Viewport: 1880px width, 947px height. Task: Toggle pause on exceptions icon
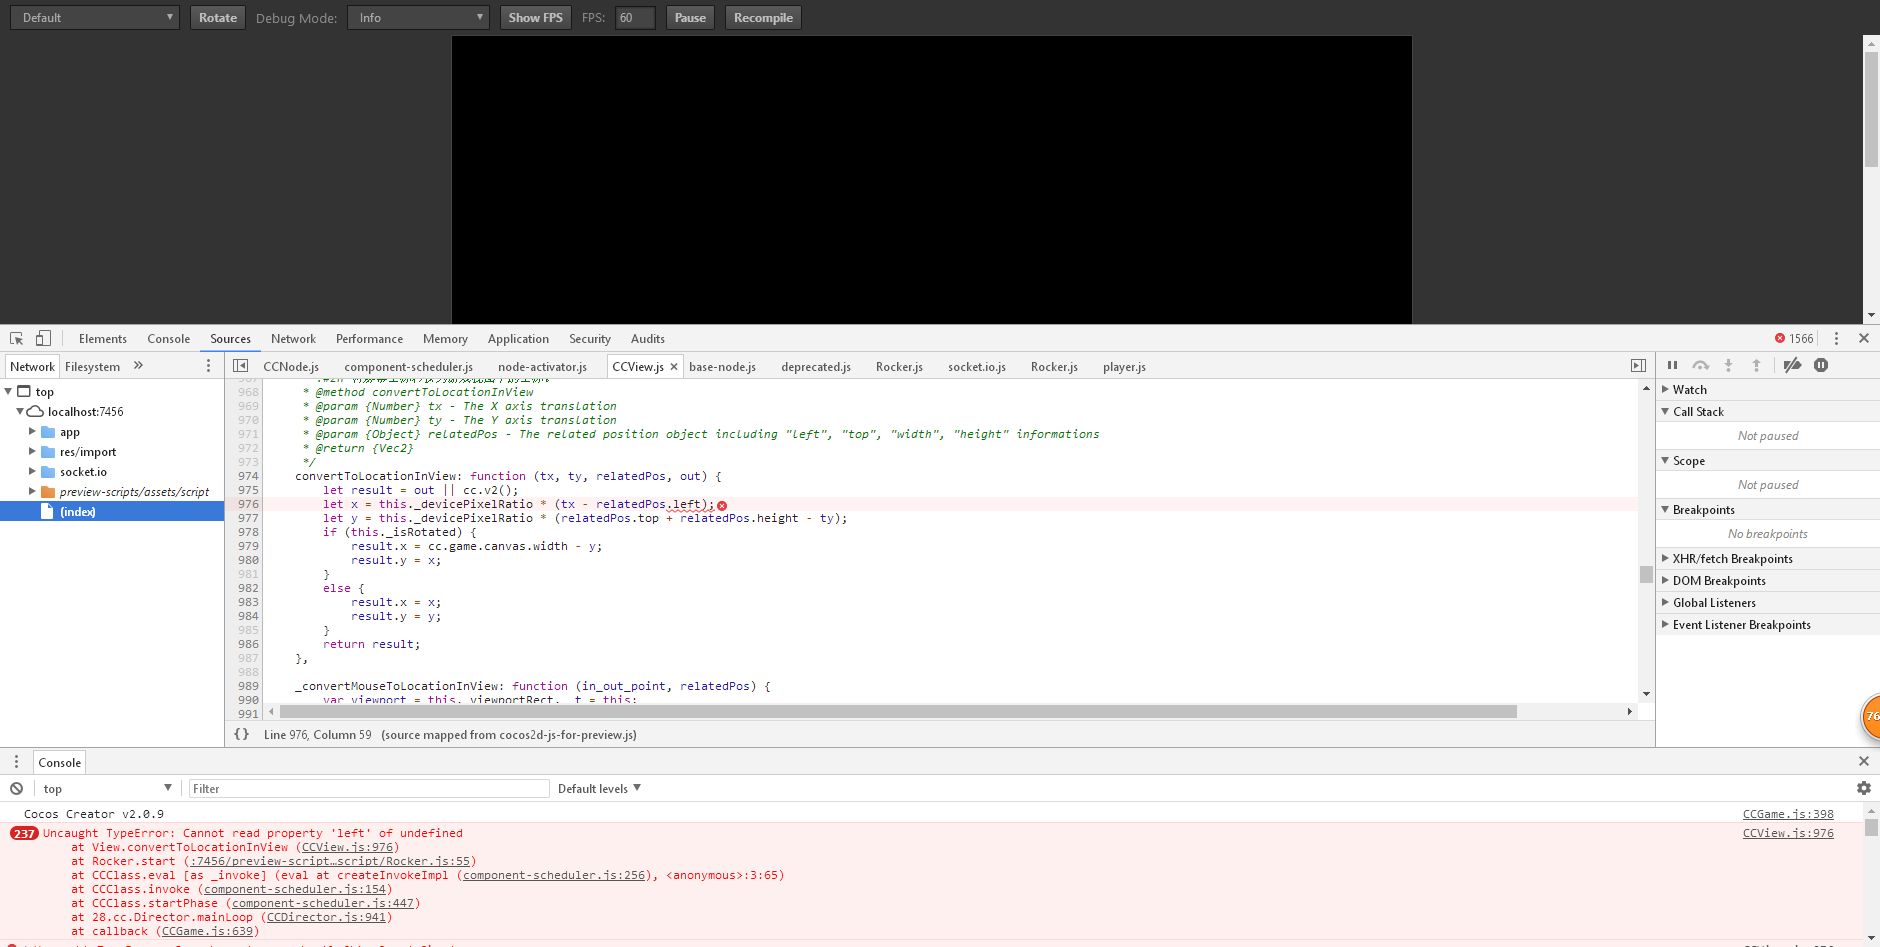pos(1821,366)
